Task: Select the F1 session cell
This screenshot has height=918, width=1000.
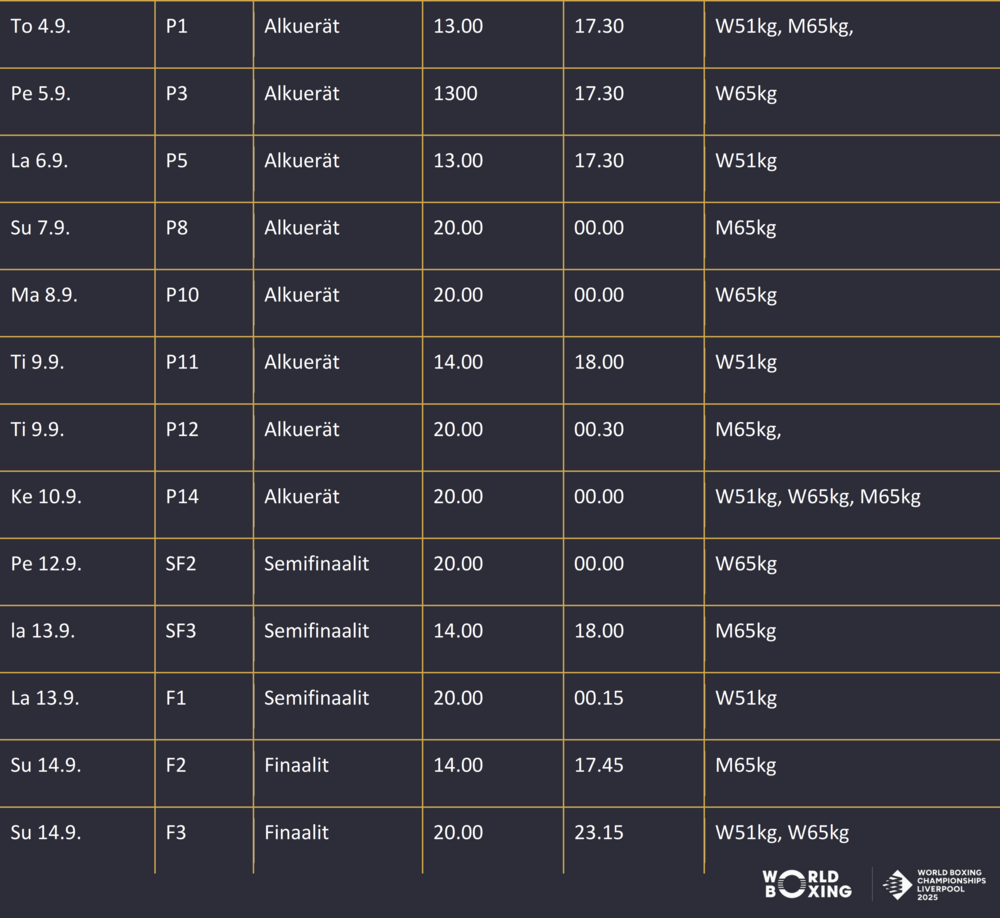Action: click(204, 706)
